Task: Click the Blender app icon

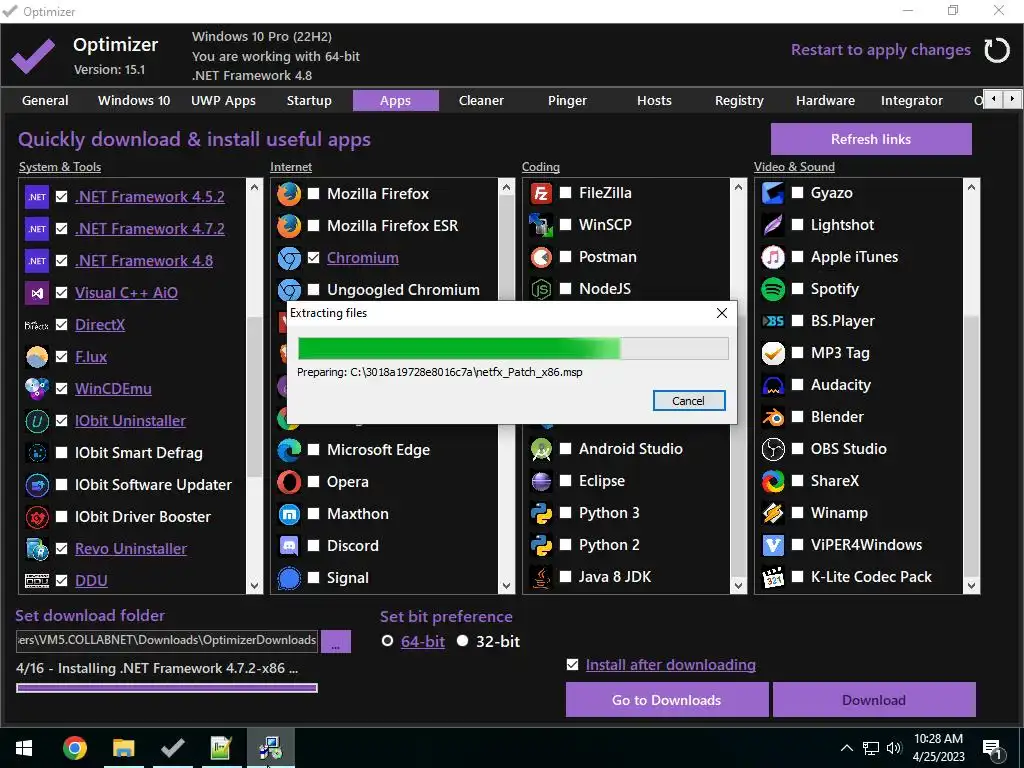Action: pos(773,417)
